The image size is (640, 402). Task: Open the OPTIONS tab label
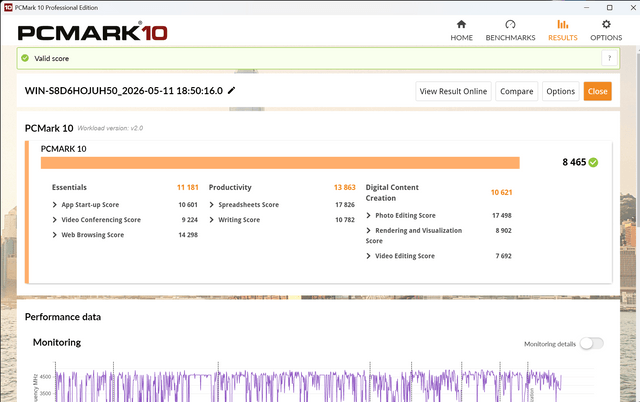pos(606,38)
